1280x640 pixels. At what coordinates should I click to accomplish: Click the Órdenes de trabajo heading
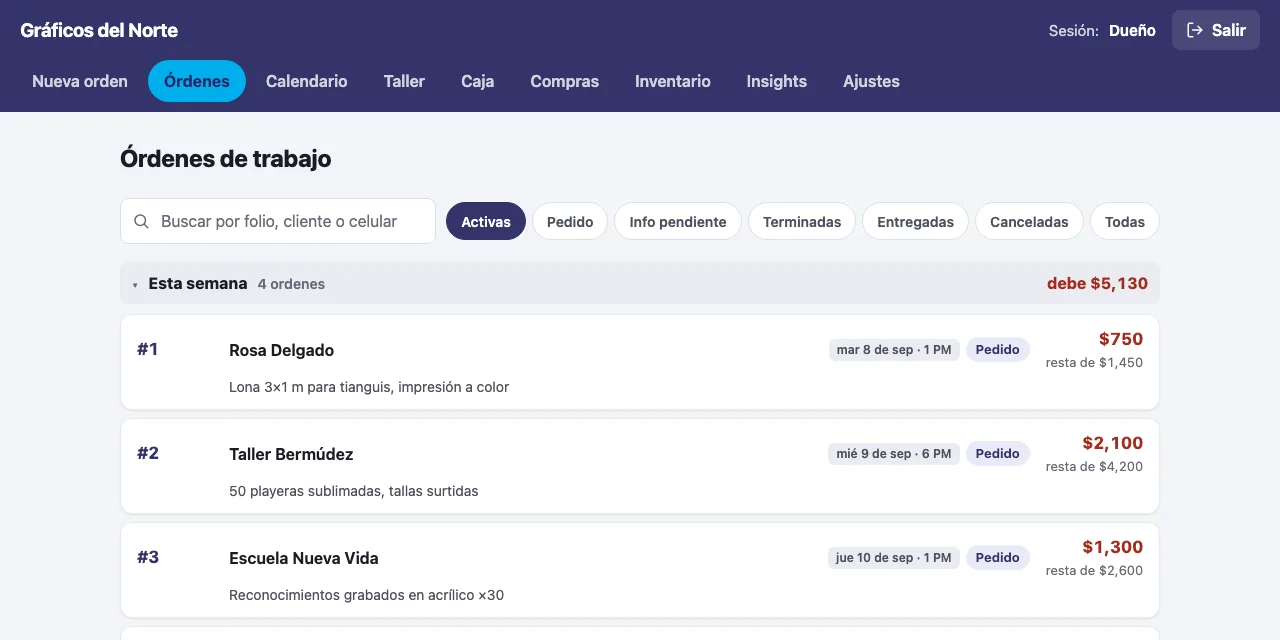click(x=226, y=158)
